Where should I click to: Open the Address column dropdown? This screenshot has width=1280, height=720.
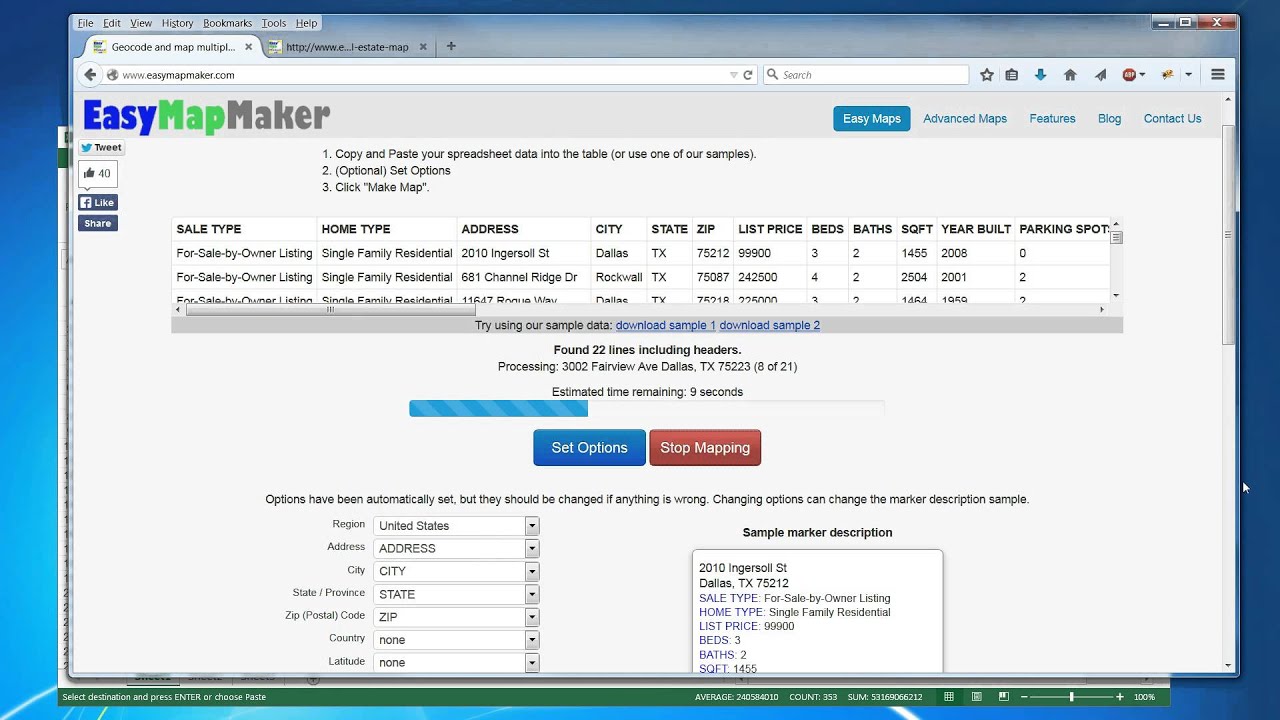coord(456,548)
